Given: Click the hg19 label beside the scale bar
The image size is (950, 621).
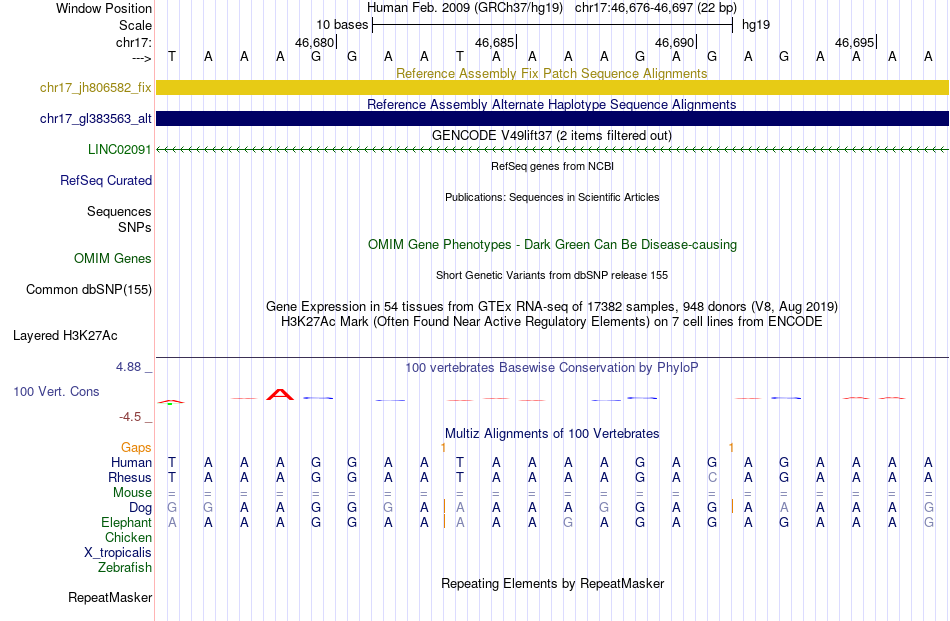Looking at the screenshot, I should (x=756, y=25).
